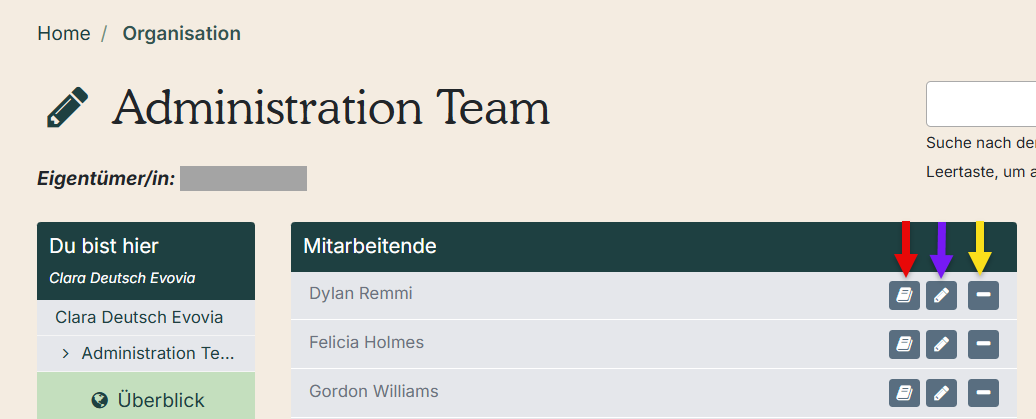Remove Felicia Holmes with minus button
The image size is (1036, 419).
click(983, 344)
